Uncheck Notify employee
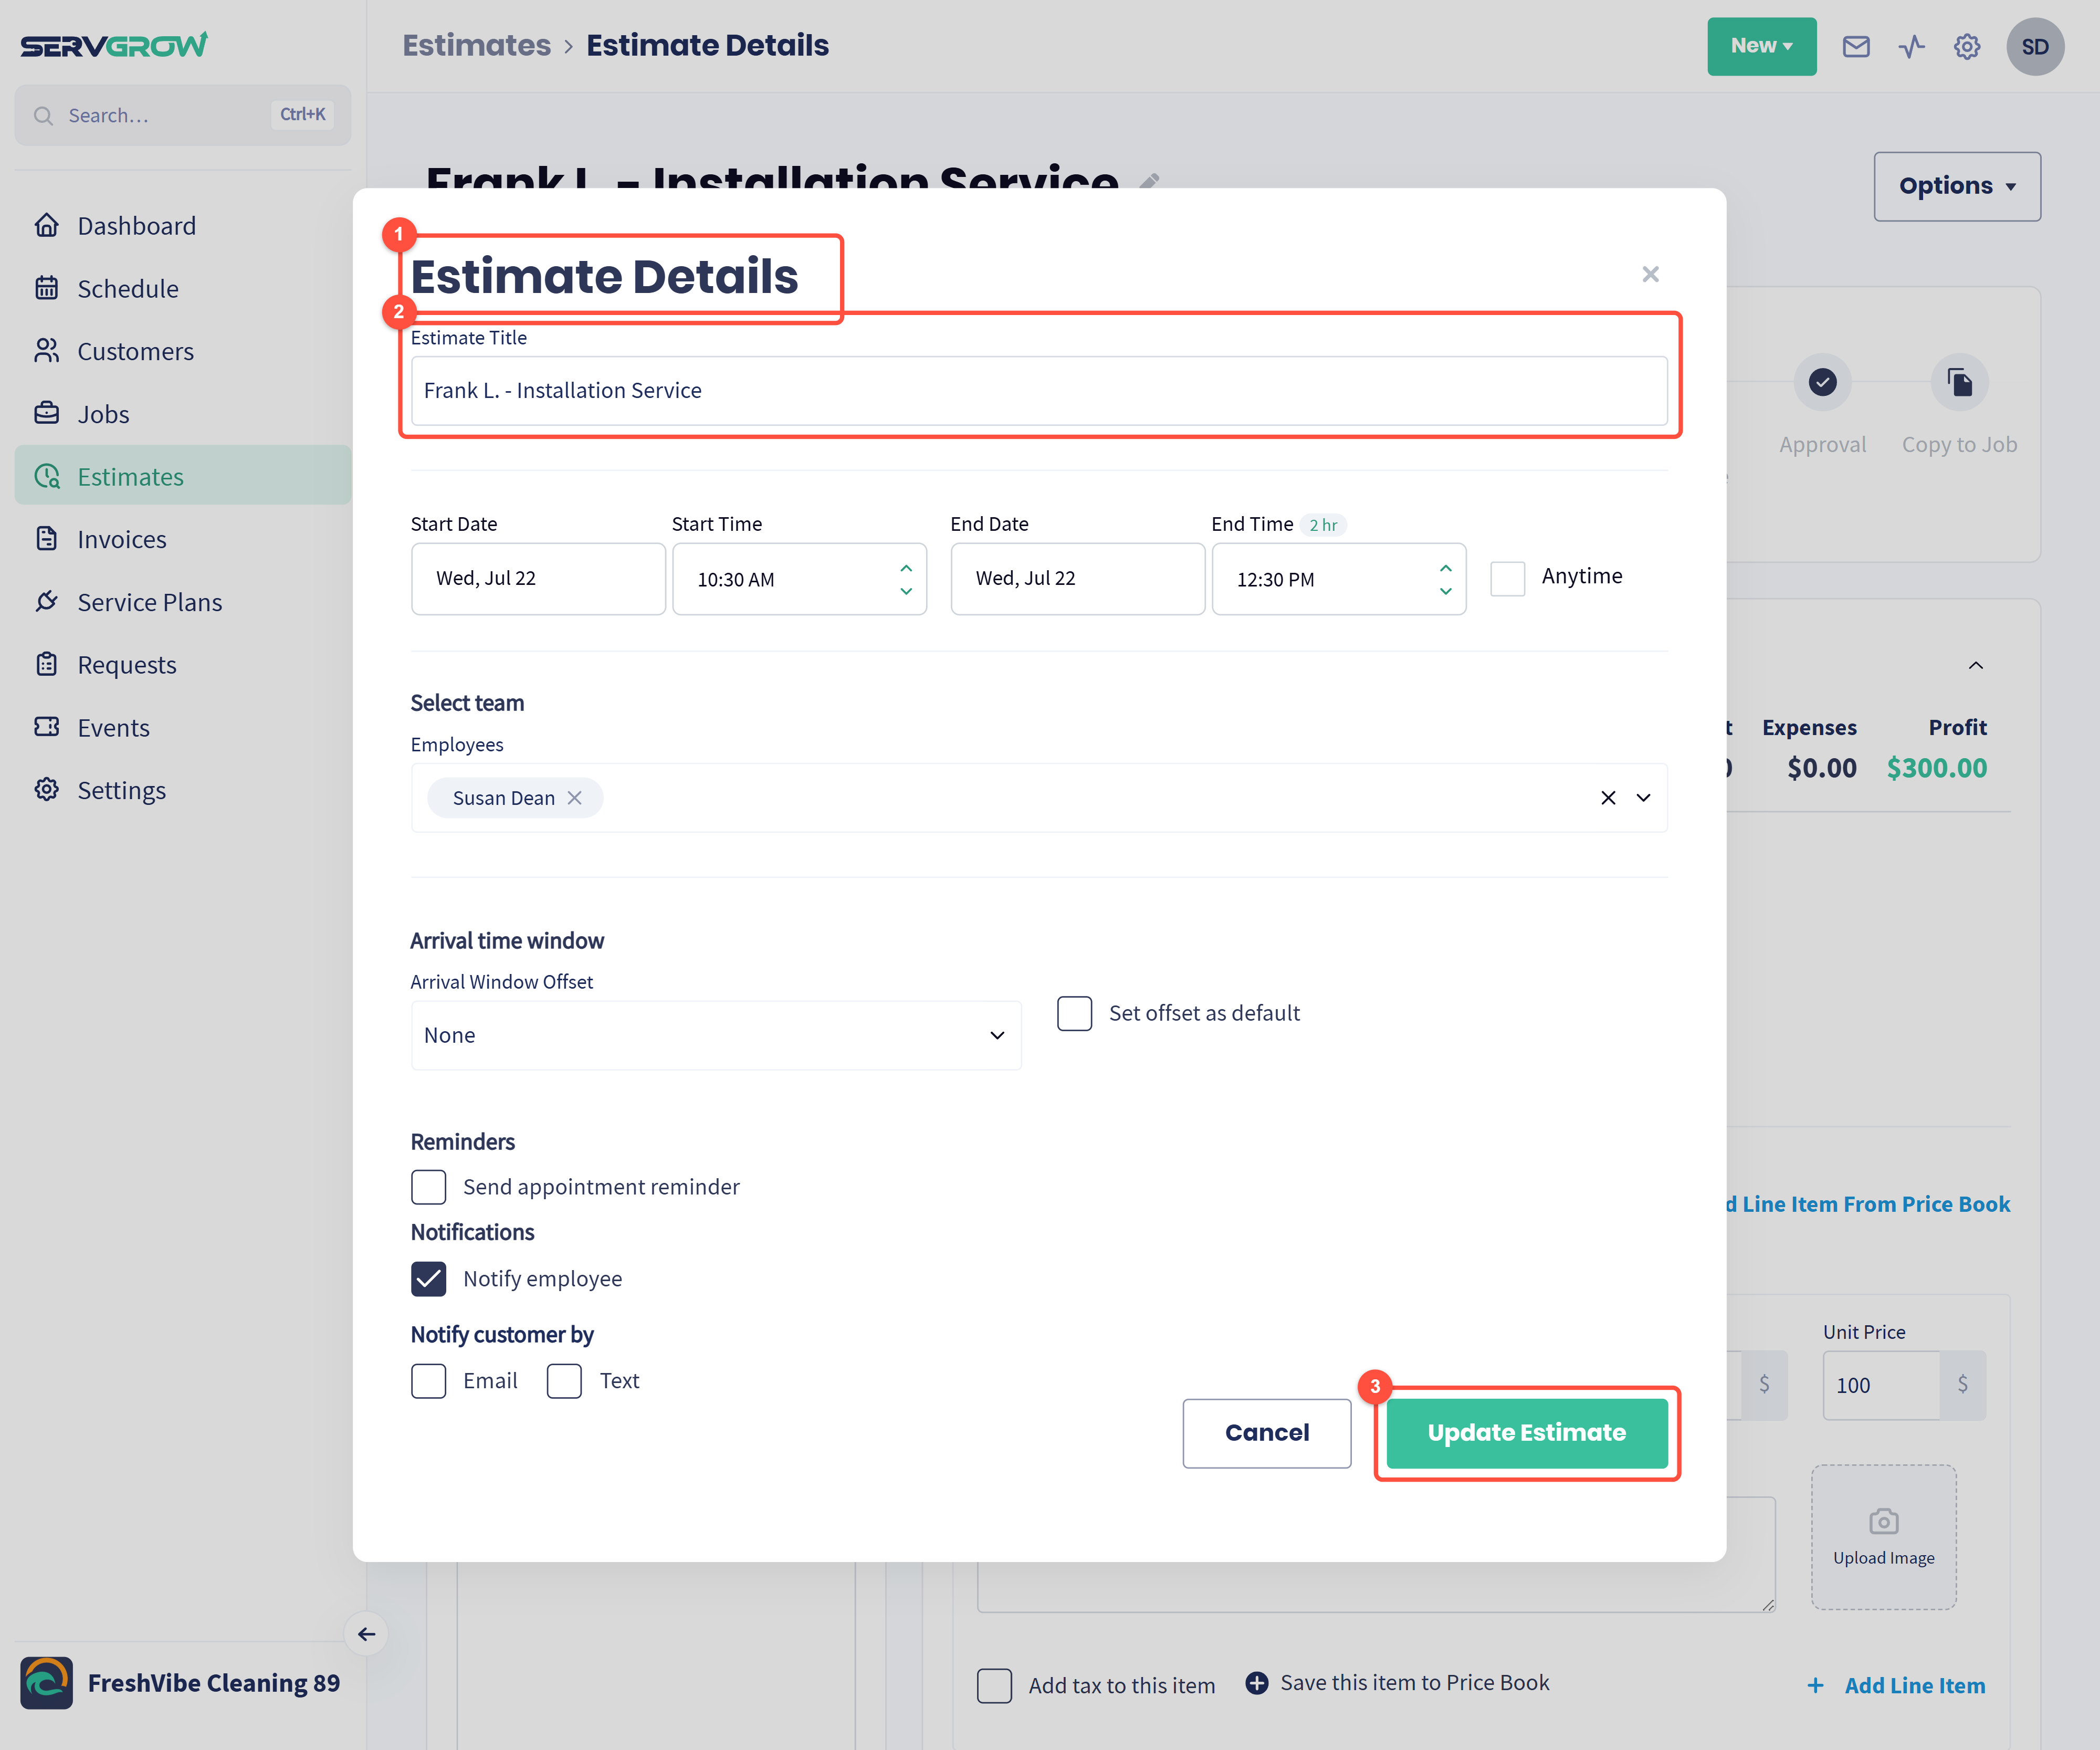The width and height of the screenshot is (2100, 1750). 429,1279
